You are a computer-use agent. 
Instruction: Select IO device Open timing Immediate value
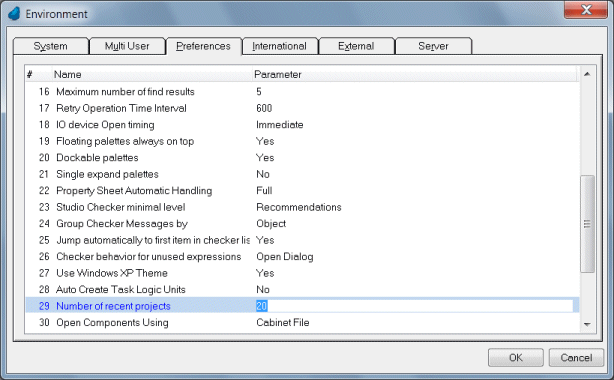[x=280, y=125]
